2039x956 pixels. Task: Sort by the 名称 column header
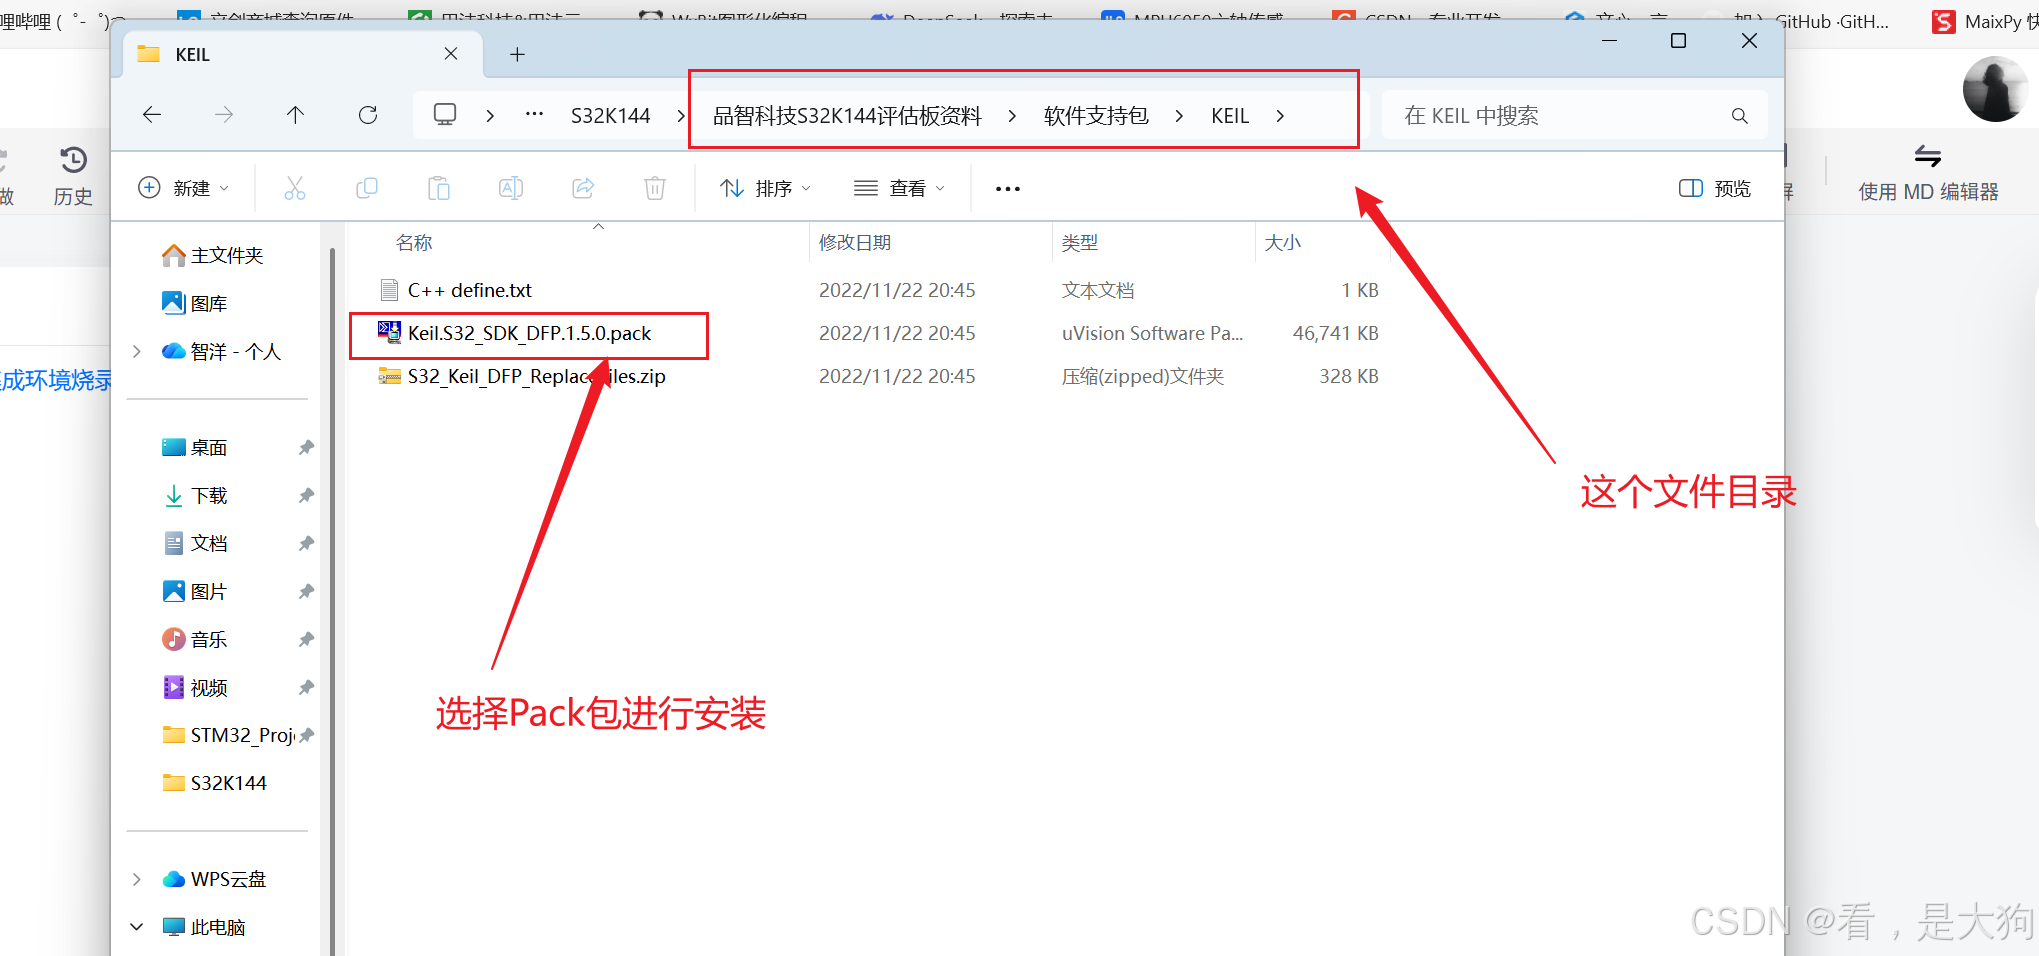click(414, 243)
